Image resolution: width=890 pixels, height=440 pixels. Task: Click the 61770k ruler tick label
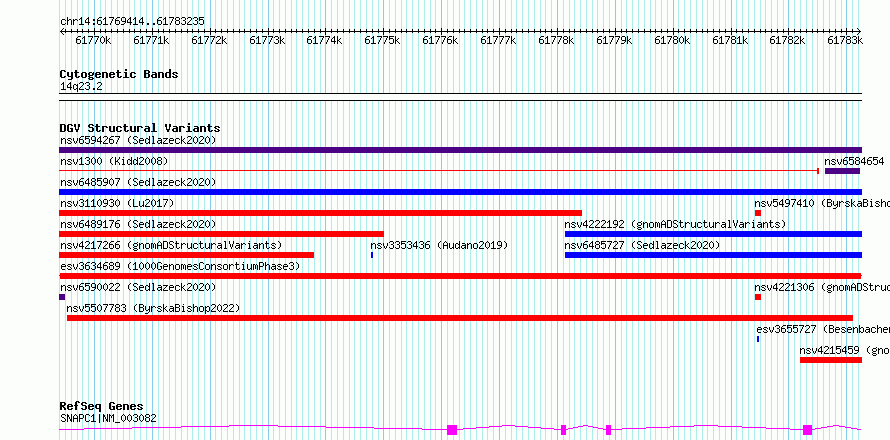pos(93,40)
